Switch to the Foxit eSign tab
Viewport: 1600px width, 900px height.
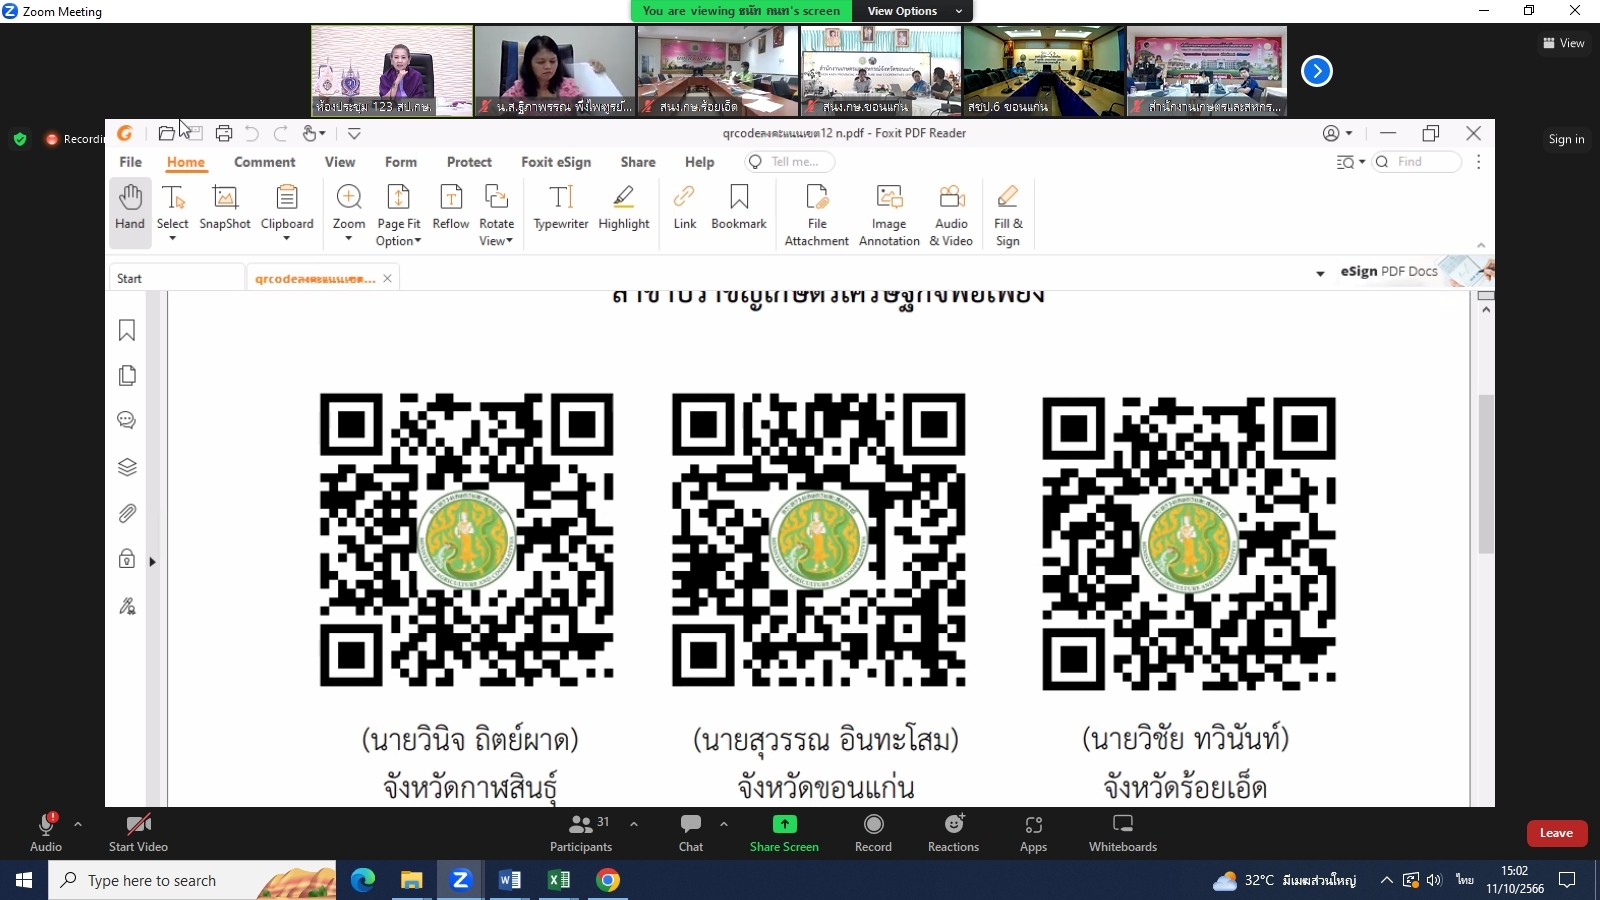(x=556, y=162)
